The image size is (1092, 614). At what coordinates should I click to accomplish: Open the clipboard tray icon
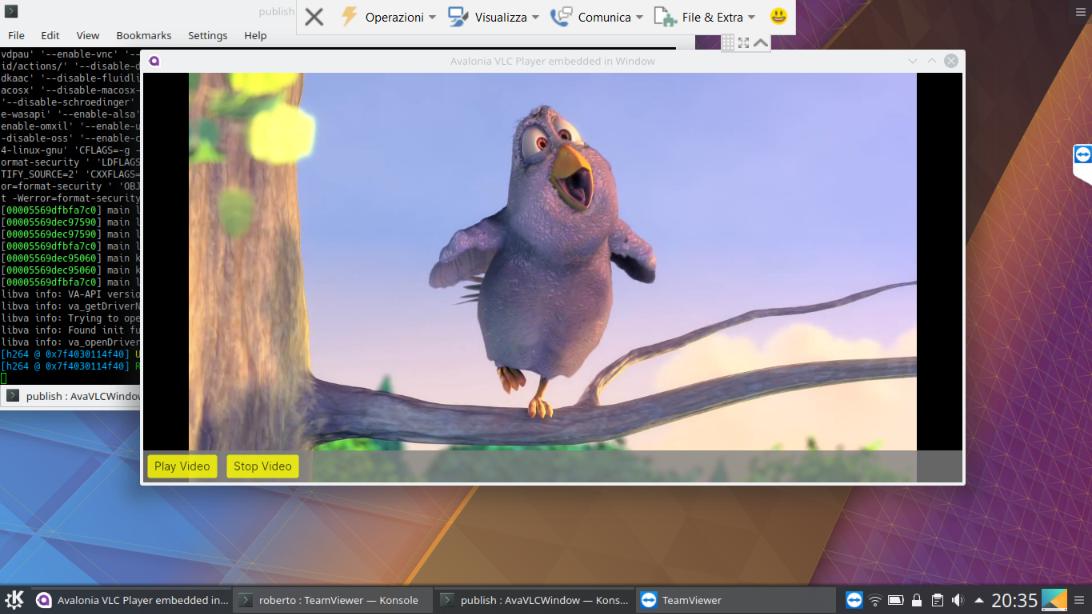point(937,600)
